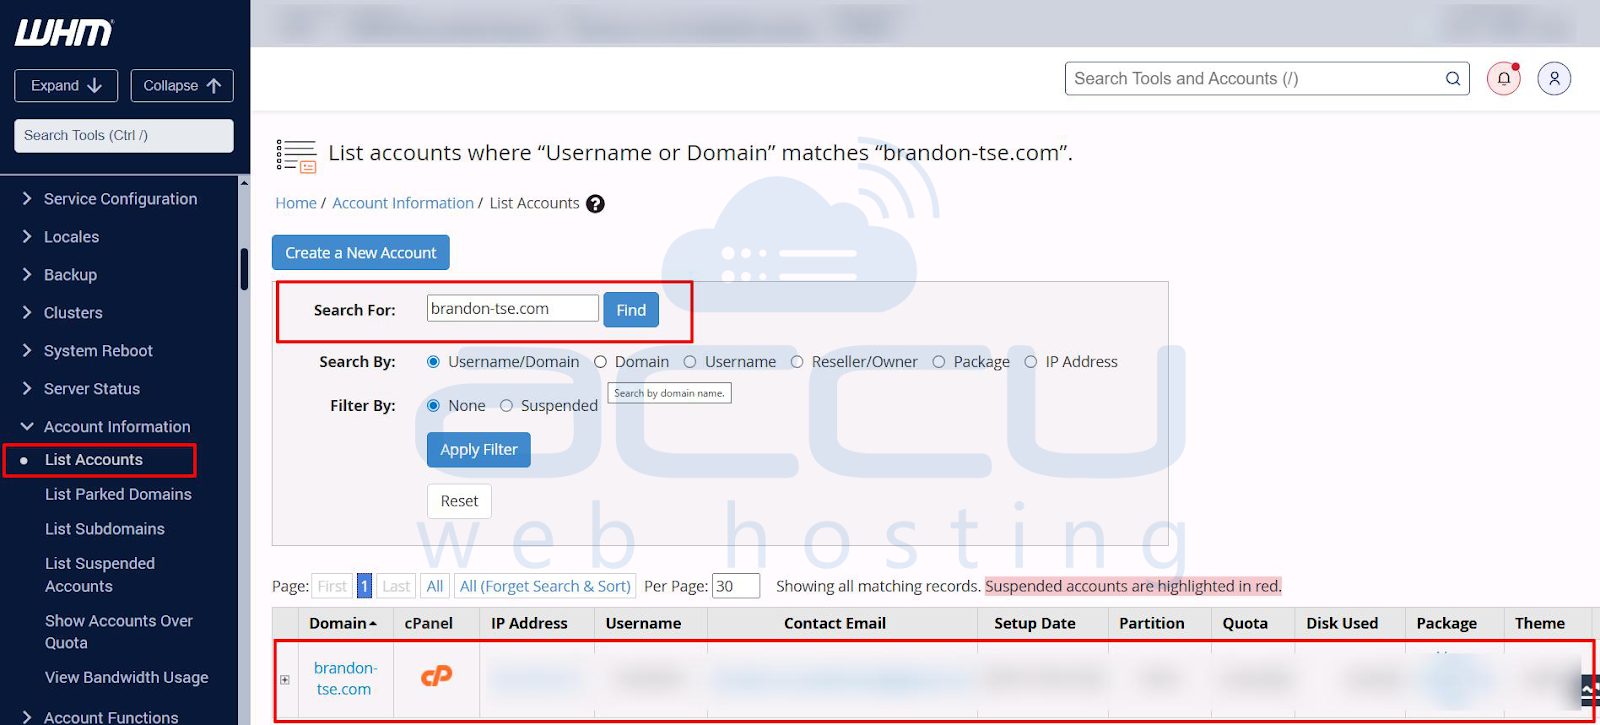Go to Account Information breadcrumb link
The width and height of the screenshot is (1600, 725).
coord(403,203)
